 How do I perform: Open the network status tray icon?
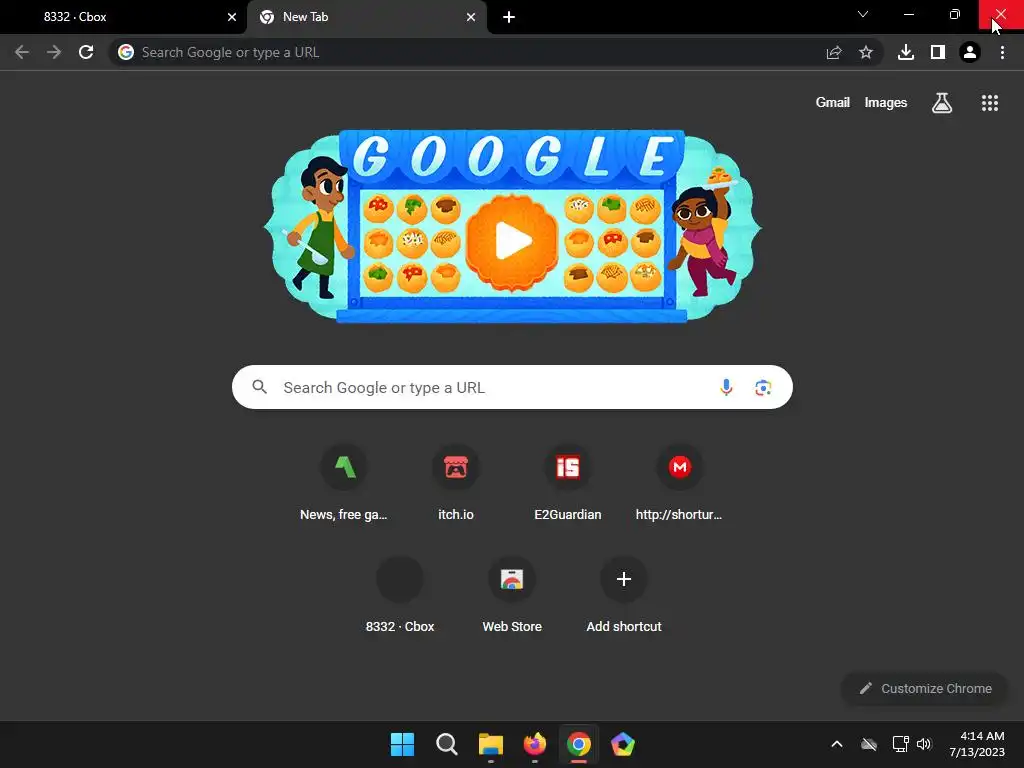tap(901, 744)
